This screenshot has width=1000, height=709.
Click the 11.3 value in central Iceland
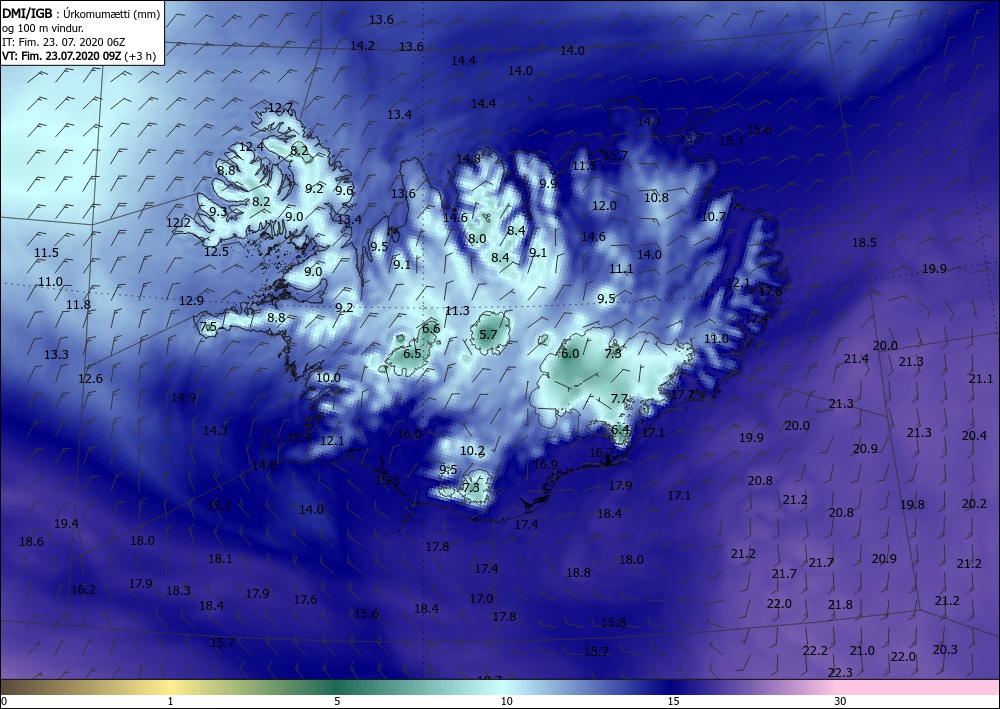point(457,311)
